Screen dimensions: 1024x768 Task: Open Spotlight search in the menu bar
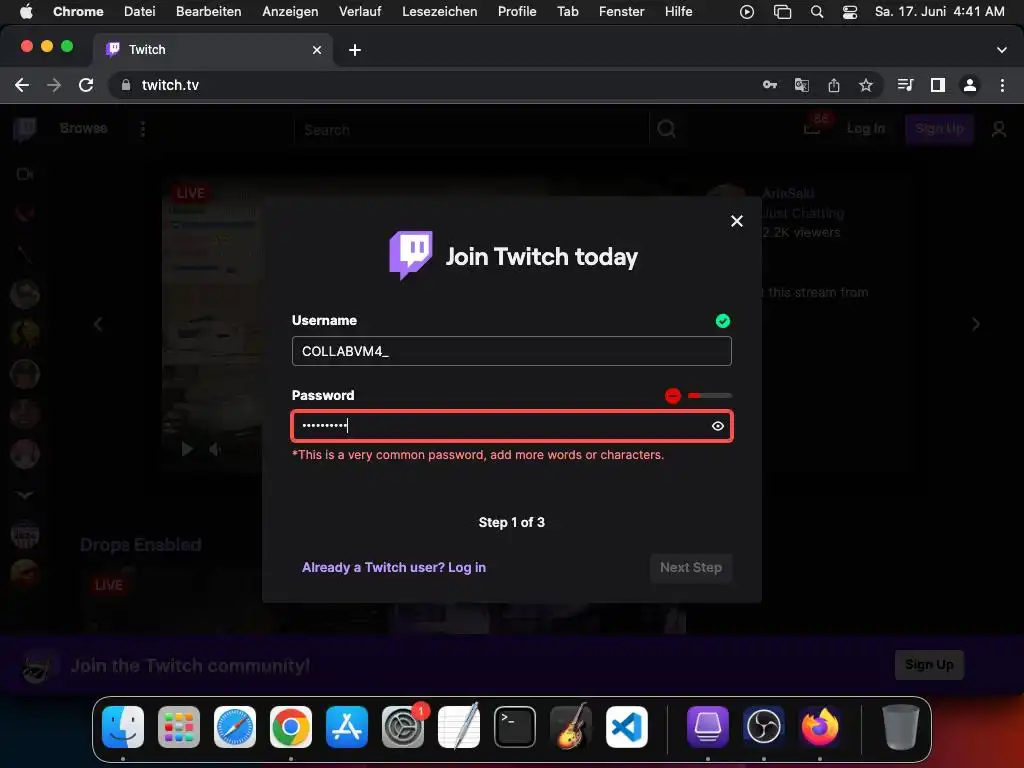816,12
